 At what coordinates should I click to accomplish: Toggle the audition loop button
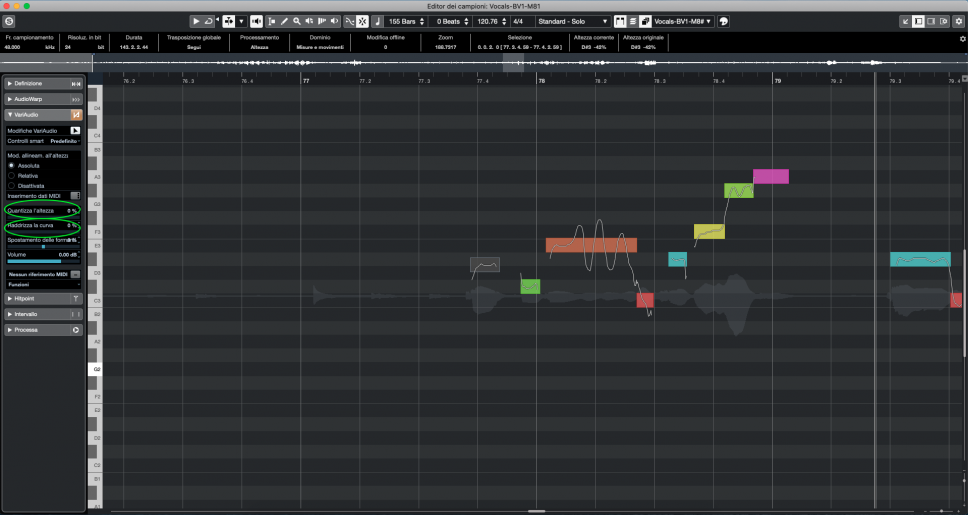coord(209,21)
